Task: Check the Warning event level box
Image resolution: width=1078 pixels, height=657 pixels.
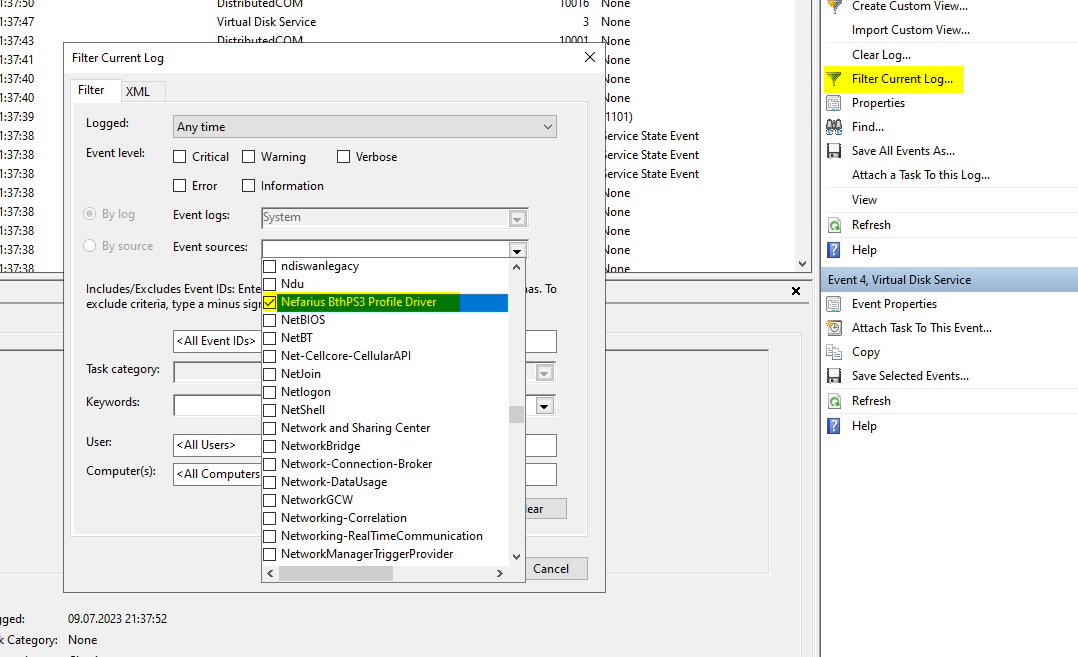Action: [x=247, y=156]
